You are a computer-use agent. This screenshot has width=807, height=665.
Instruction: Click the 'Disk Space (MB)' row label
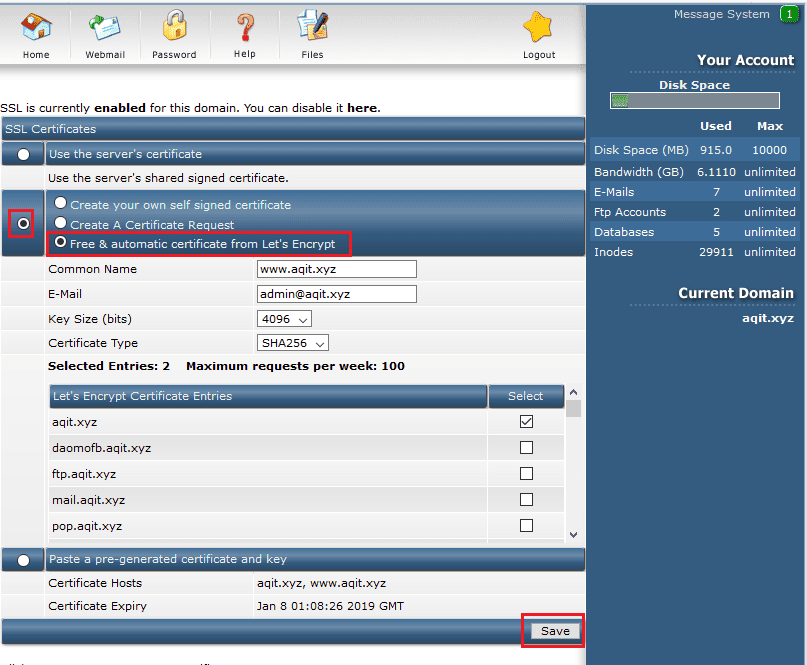641,150
